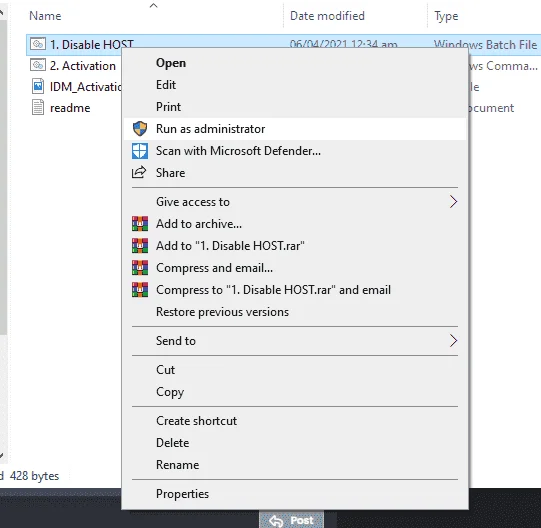Choose Compress to "1. Disable HOST.rar" and email
541x528 pixels.
coord(295,290)
